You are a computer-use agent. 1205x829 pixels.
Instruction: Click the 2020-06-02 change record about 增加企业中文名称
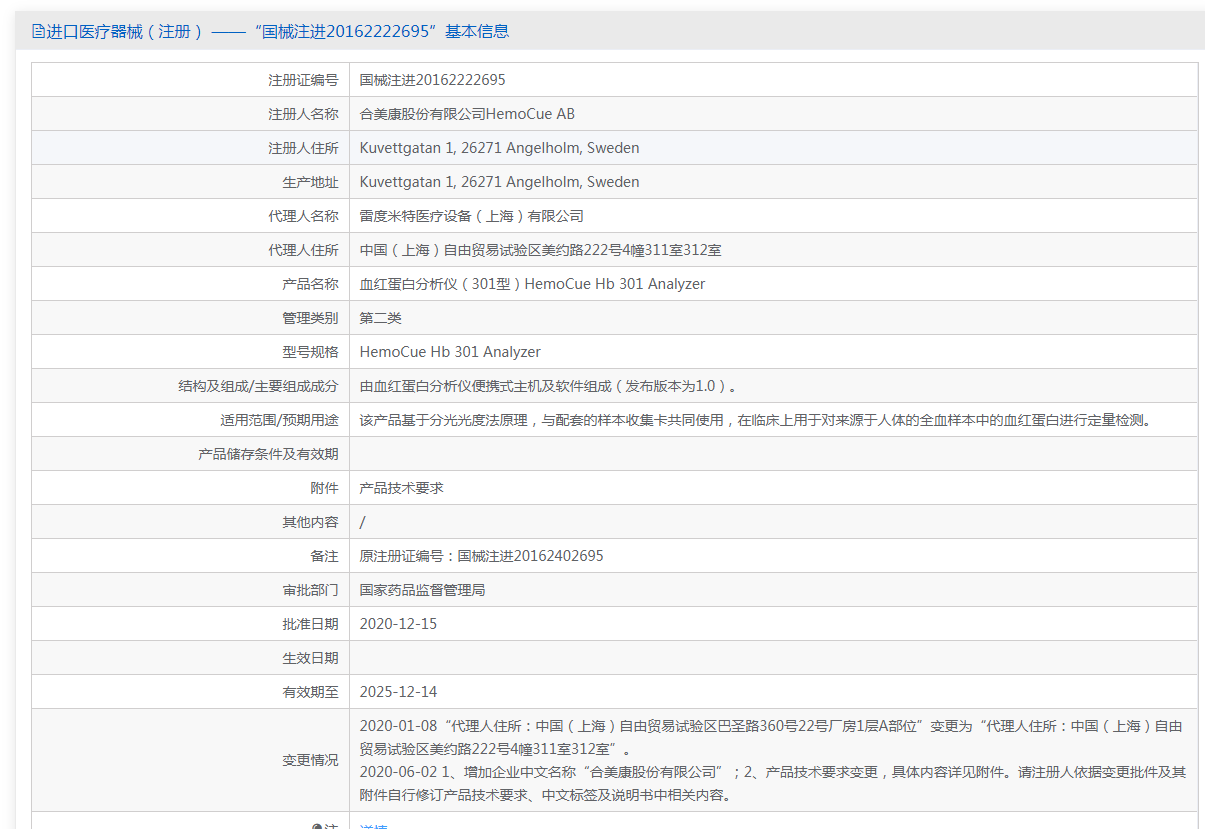click(773, 784)
